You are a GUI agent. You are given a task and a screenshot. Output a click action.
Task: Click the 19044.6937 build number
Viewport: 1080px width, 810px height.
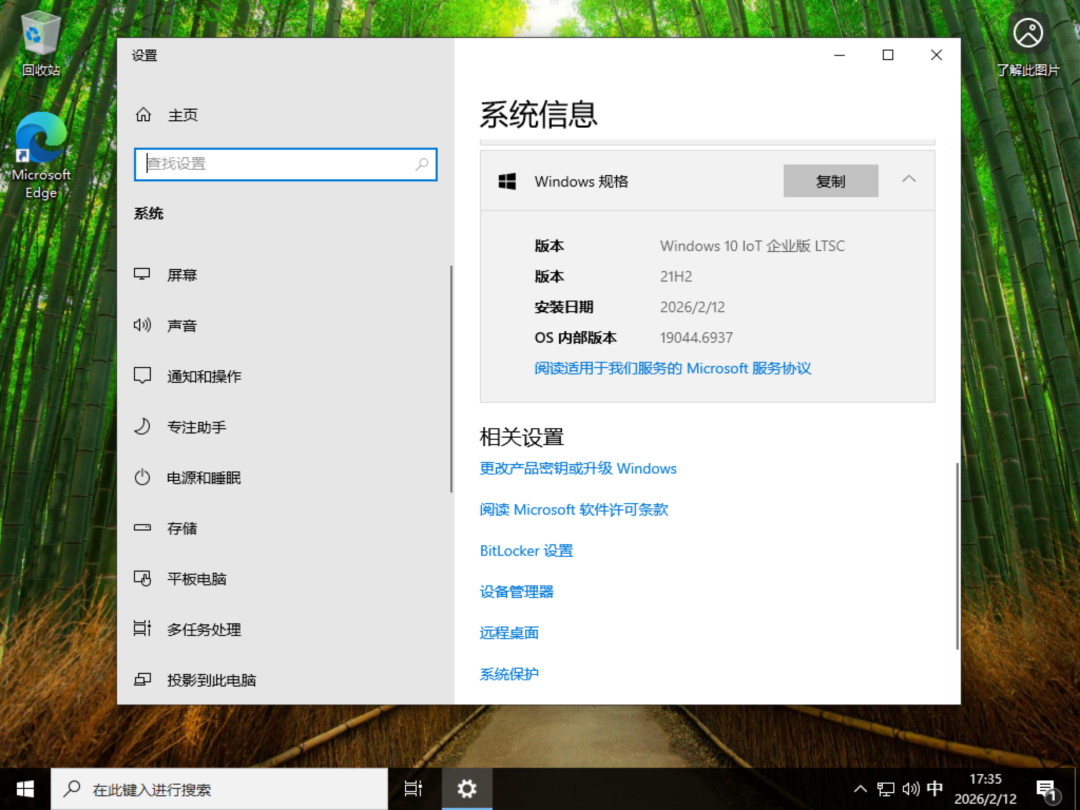[696, 338]
